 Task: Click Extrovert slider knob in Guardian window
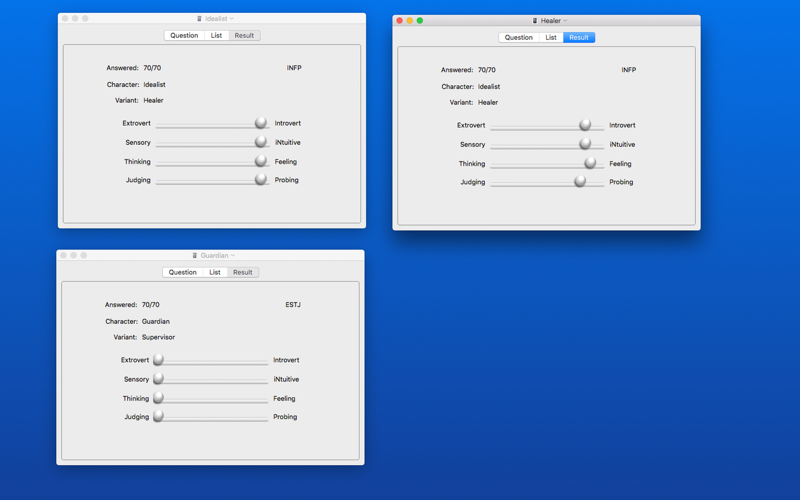click(159, 359)
